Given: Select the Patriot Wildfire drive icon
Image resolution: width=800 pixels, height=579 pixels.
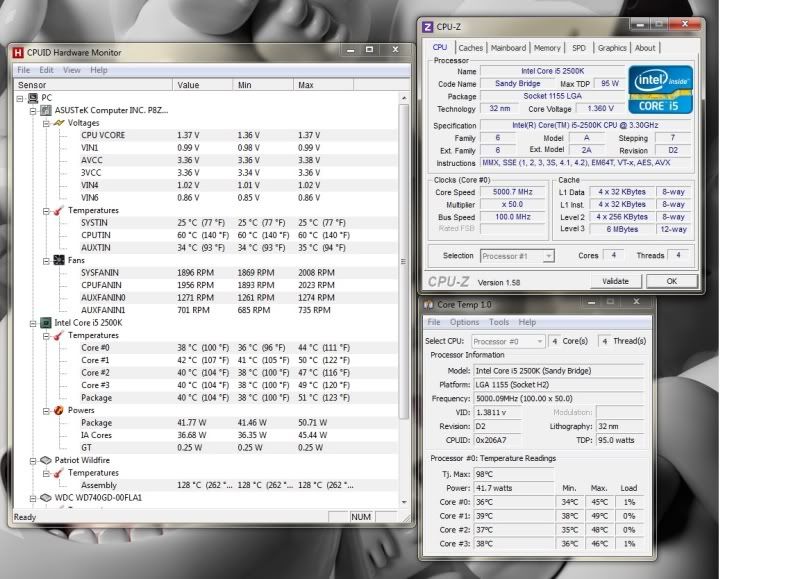Looking at the screenshot, I should pyautogui.click(x=44, y=460).
